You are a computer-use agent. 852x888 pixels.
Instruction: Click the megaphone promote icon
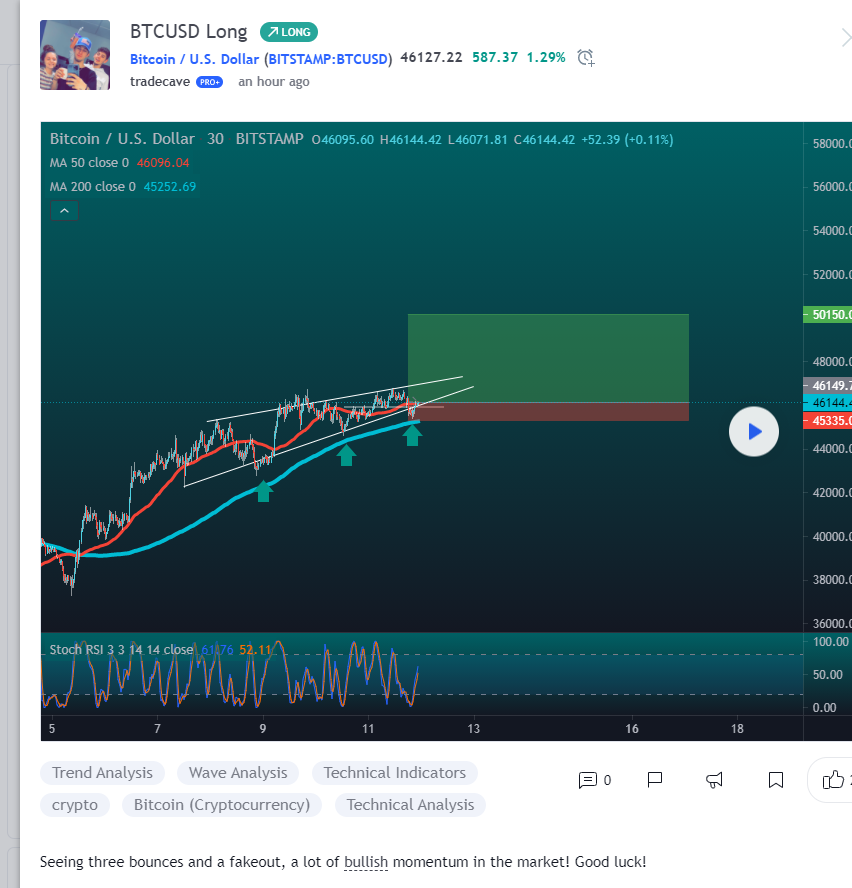[715, 780]
